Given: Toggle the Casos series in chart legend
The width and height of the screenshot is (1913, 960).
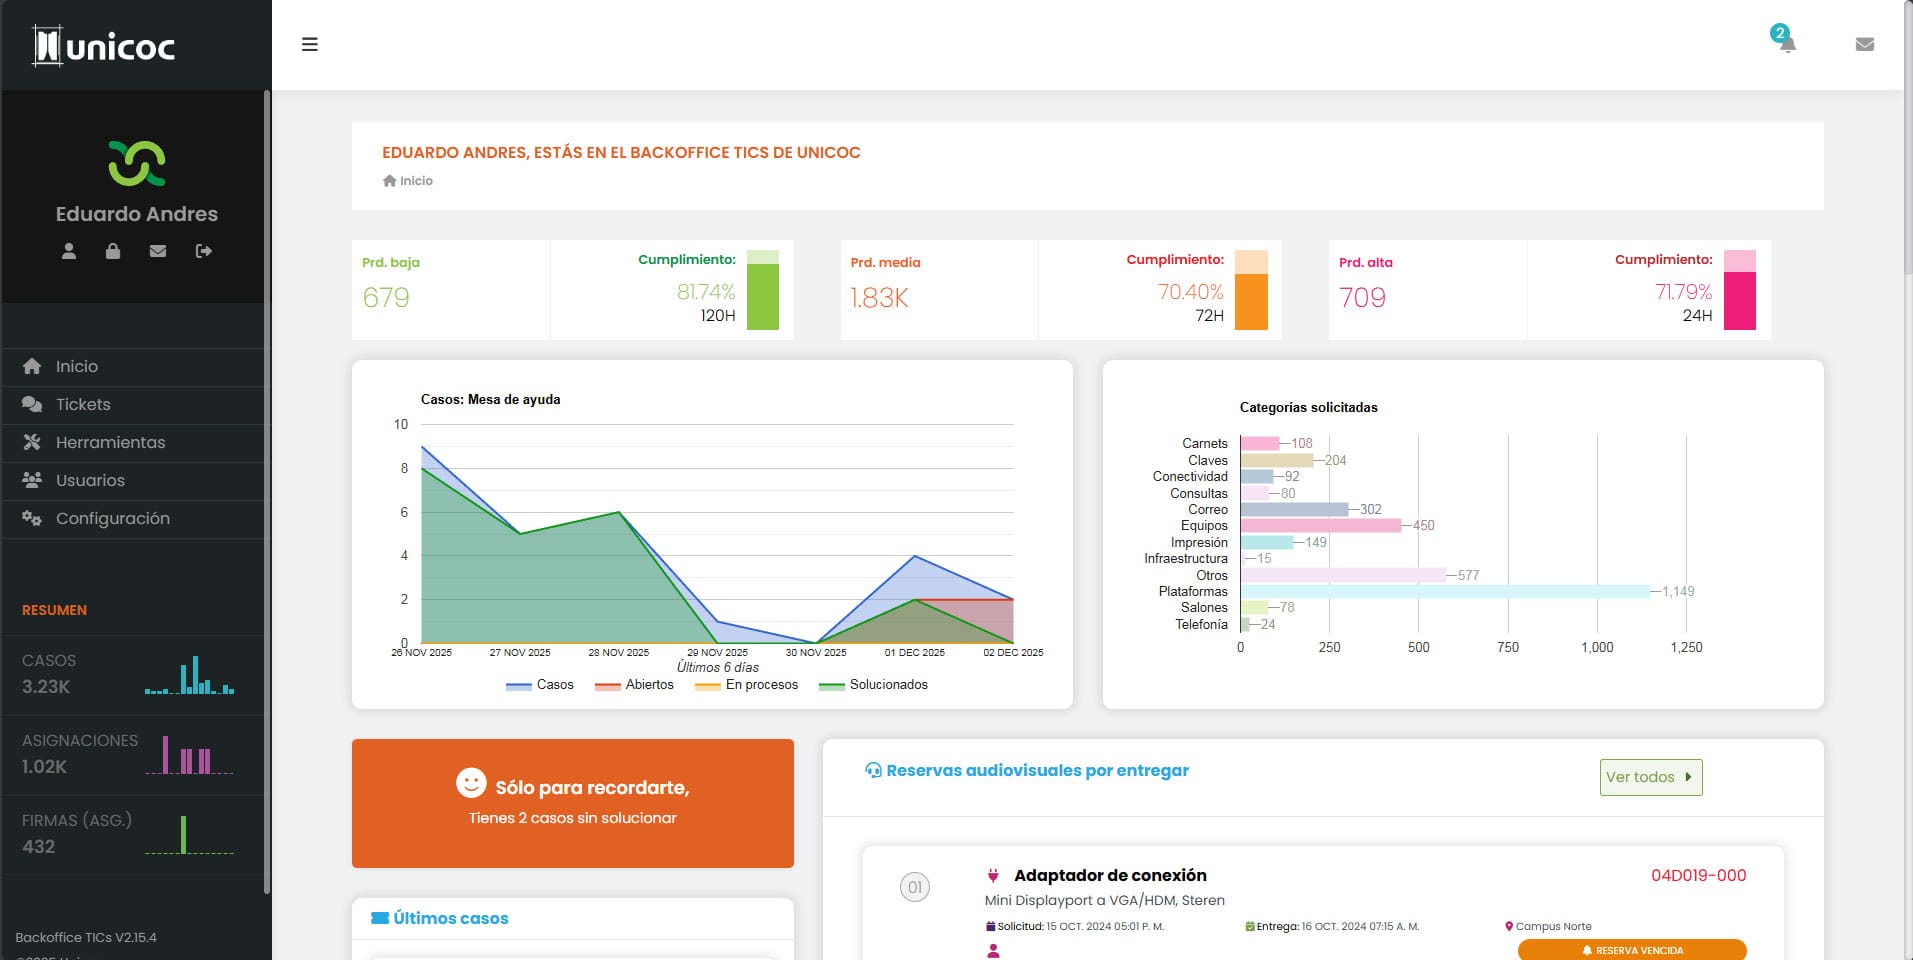Looking at the screenshot, I should tap(540, 685).
